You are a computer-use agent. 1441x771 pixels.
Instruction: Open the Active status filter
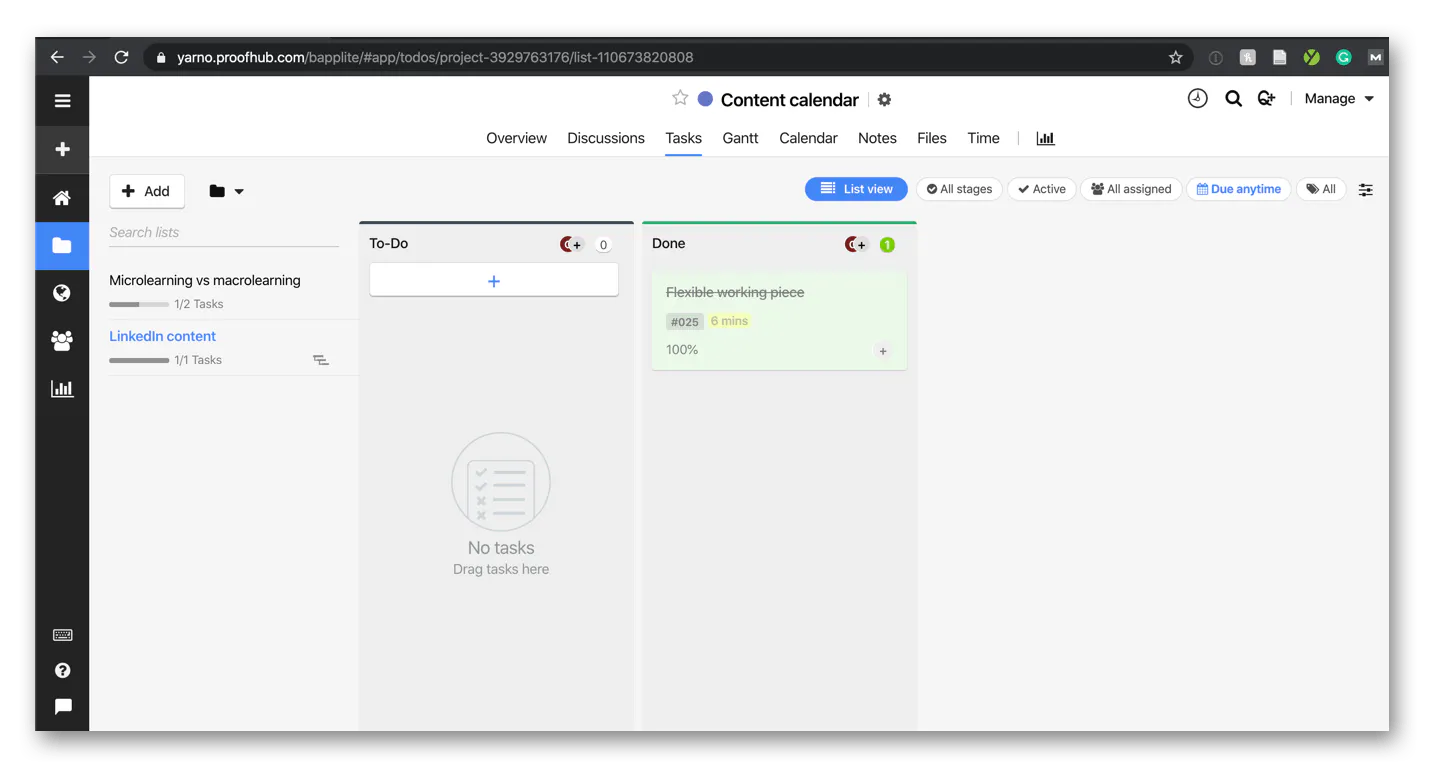click(x=1042, y=189)
